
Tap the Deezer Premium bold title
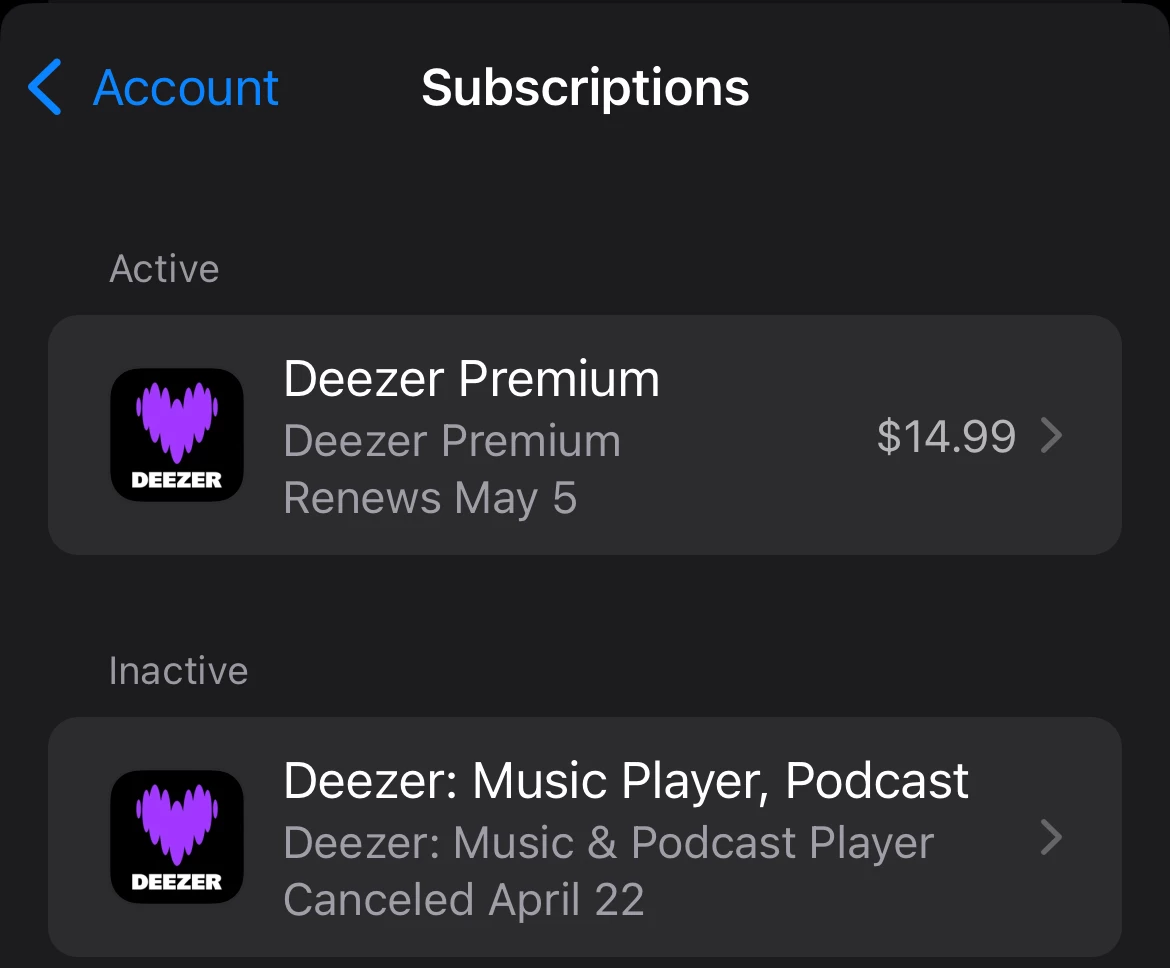coord(472,379)
